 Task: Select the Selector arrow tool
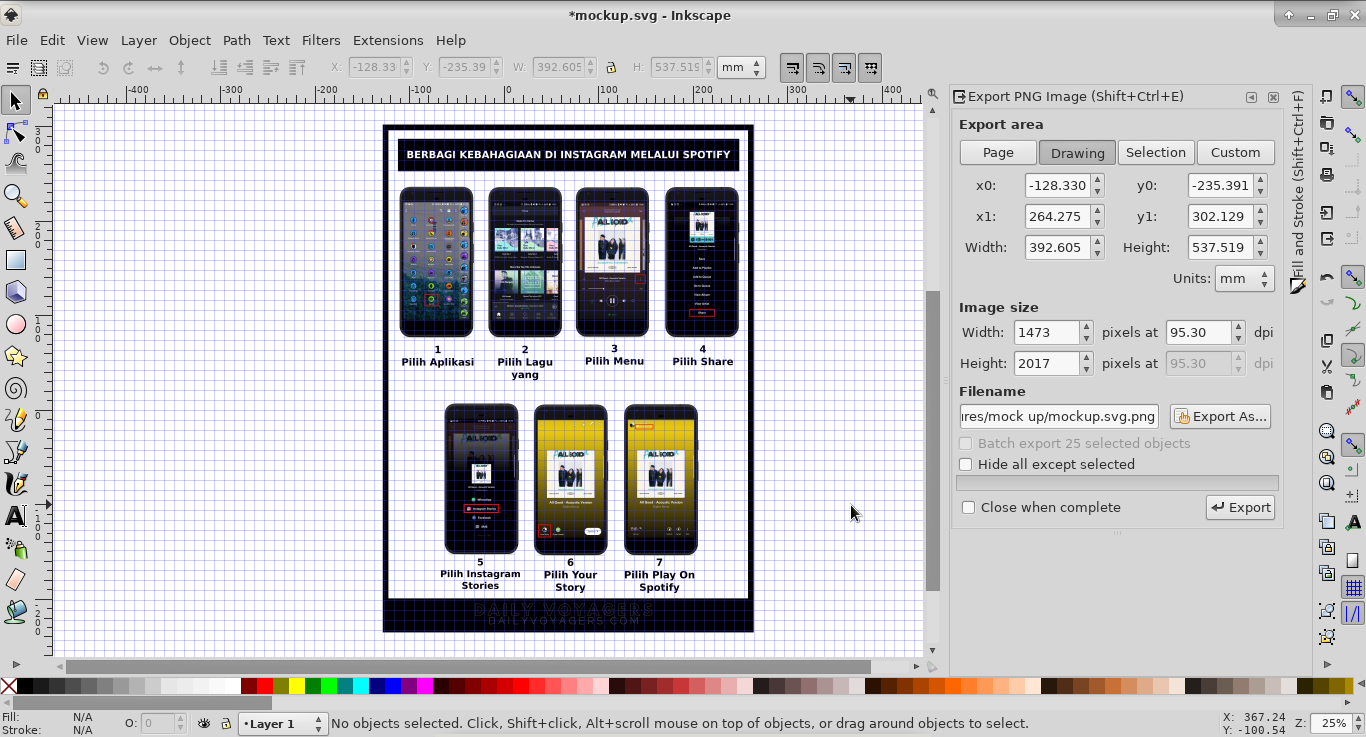pyautogui.click(x=15, y=100)
